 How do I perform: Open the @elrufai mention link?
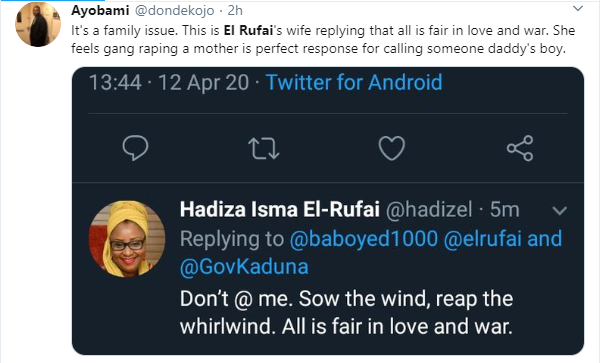(x=482, y=239)
